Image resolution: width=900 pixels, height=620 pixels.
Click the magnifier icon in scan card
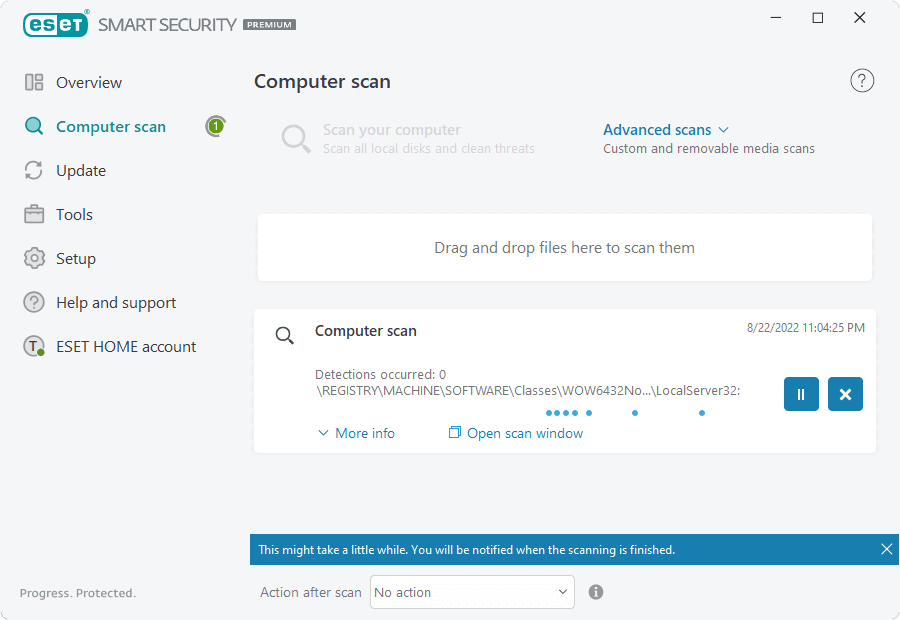(284, 335)
